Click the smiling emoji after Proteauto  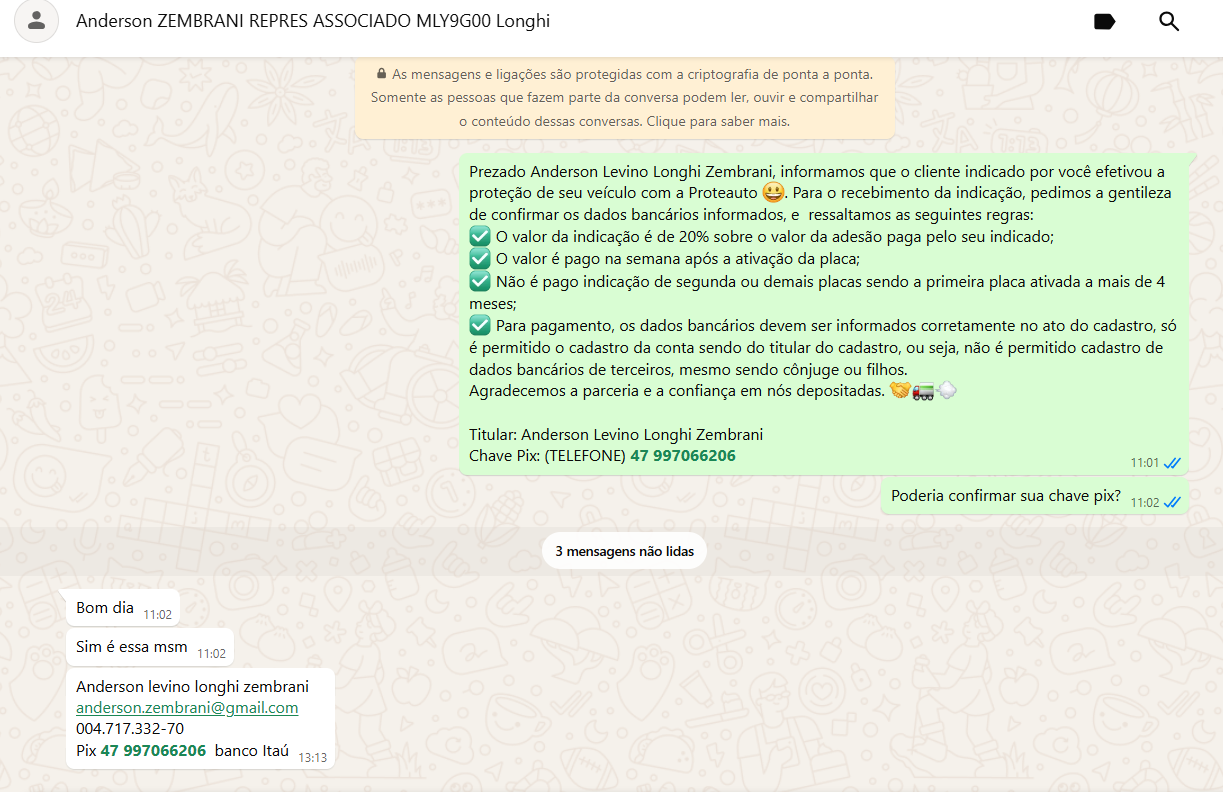coord(772,193)
